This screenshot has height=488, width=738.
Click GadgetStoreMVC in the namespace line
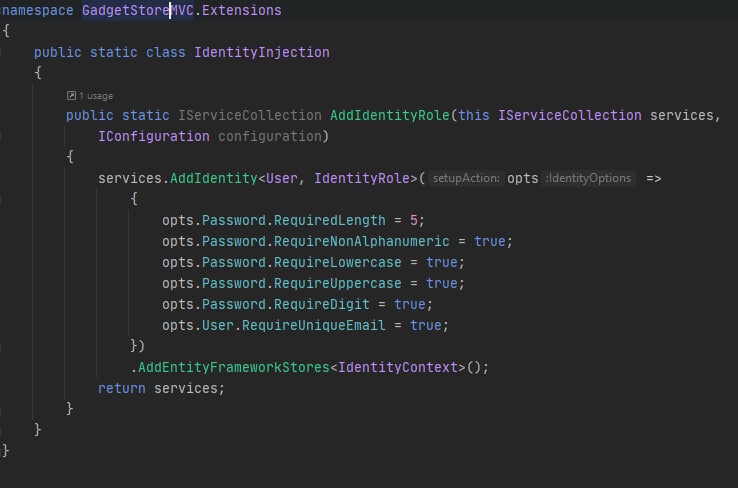coord(138,10)
